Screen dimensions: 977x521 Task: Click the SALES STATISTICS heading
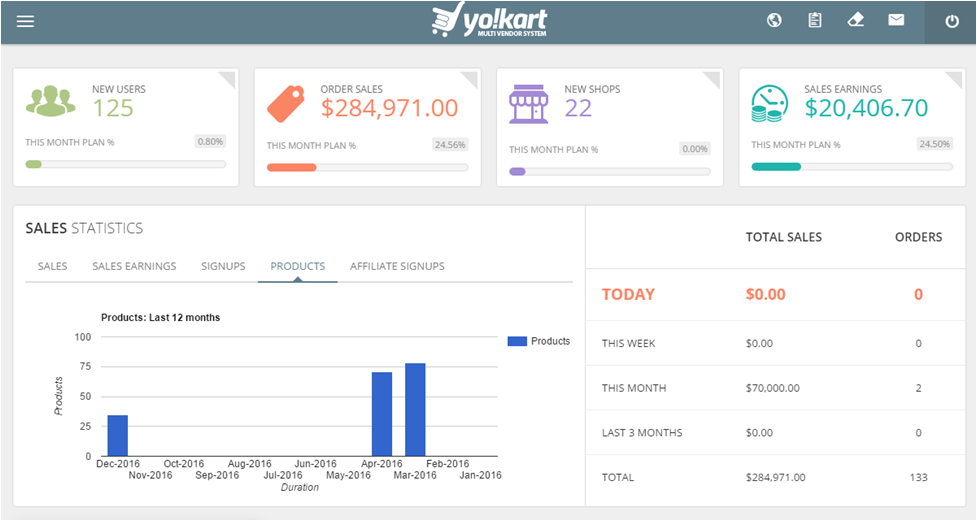click(84, 228)
